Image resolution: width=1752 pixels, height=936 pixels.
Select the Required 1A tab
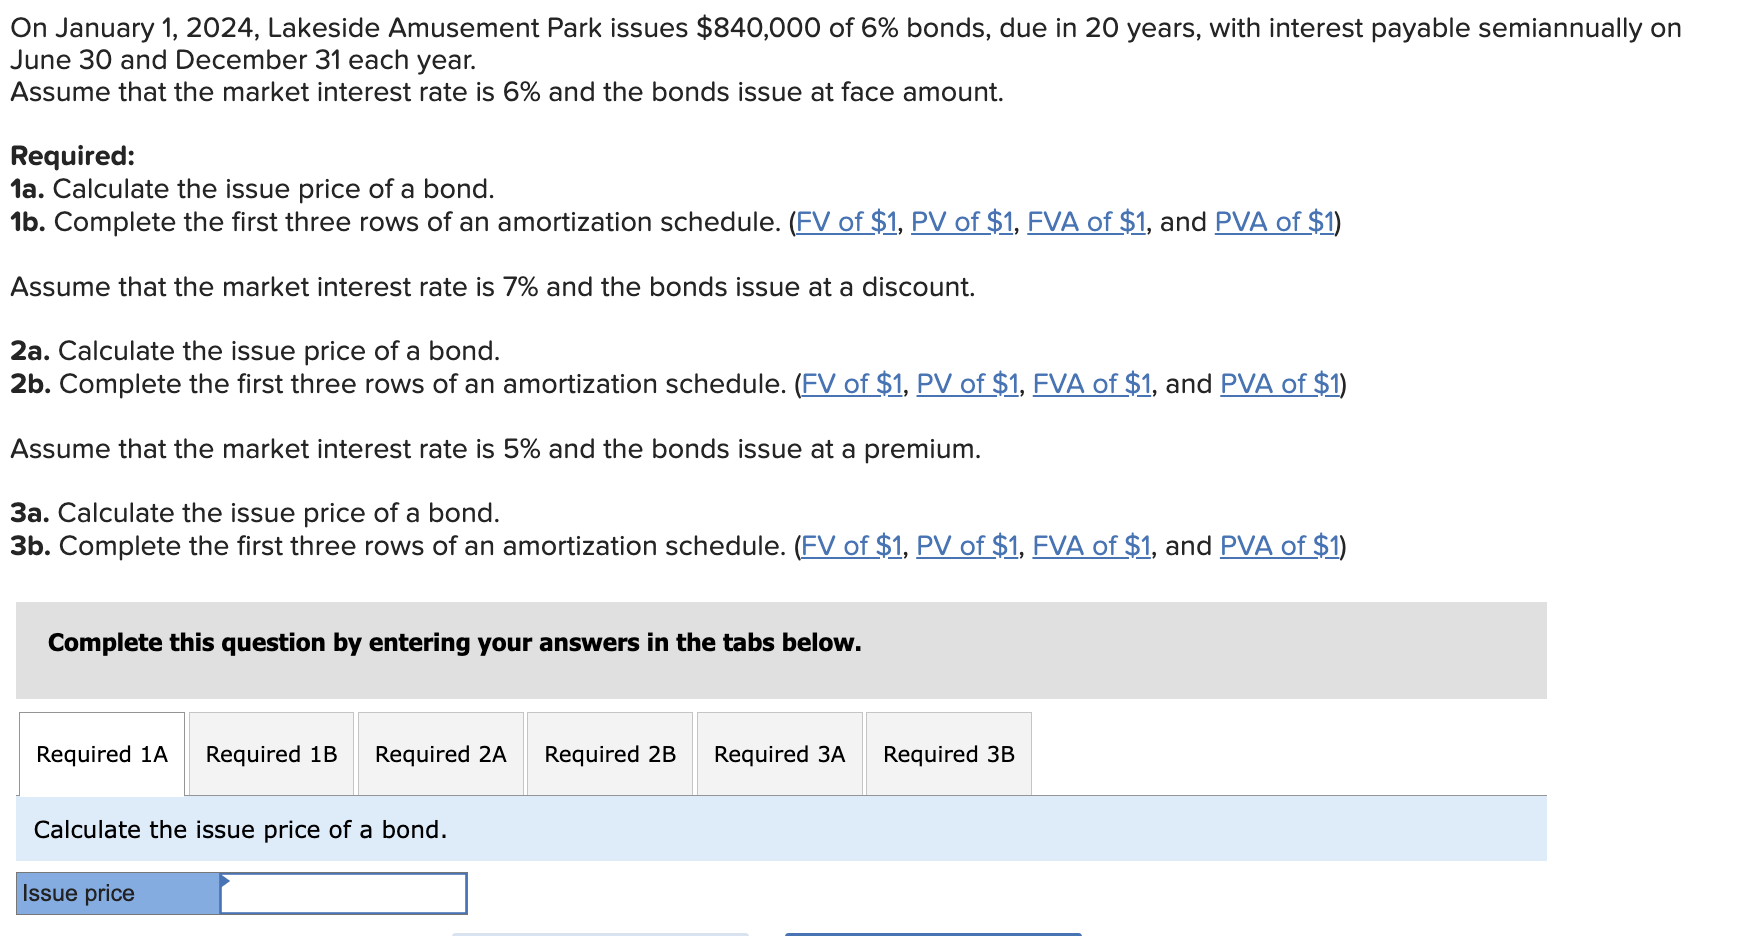click(101, 754)
